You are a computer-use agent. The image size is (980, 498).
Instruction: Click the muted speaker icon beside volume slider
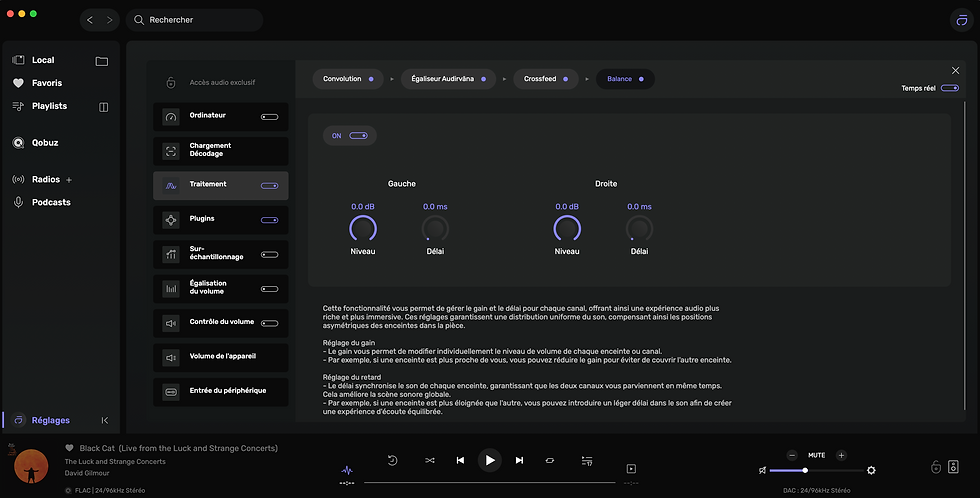(762, 470)
